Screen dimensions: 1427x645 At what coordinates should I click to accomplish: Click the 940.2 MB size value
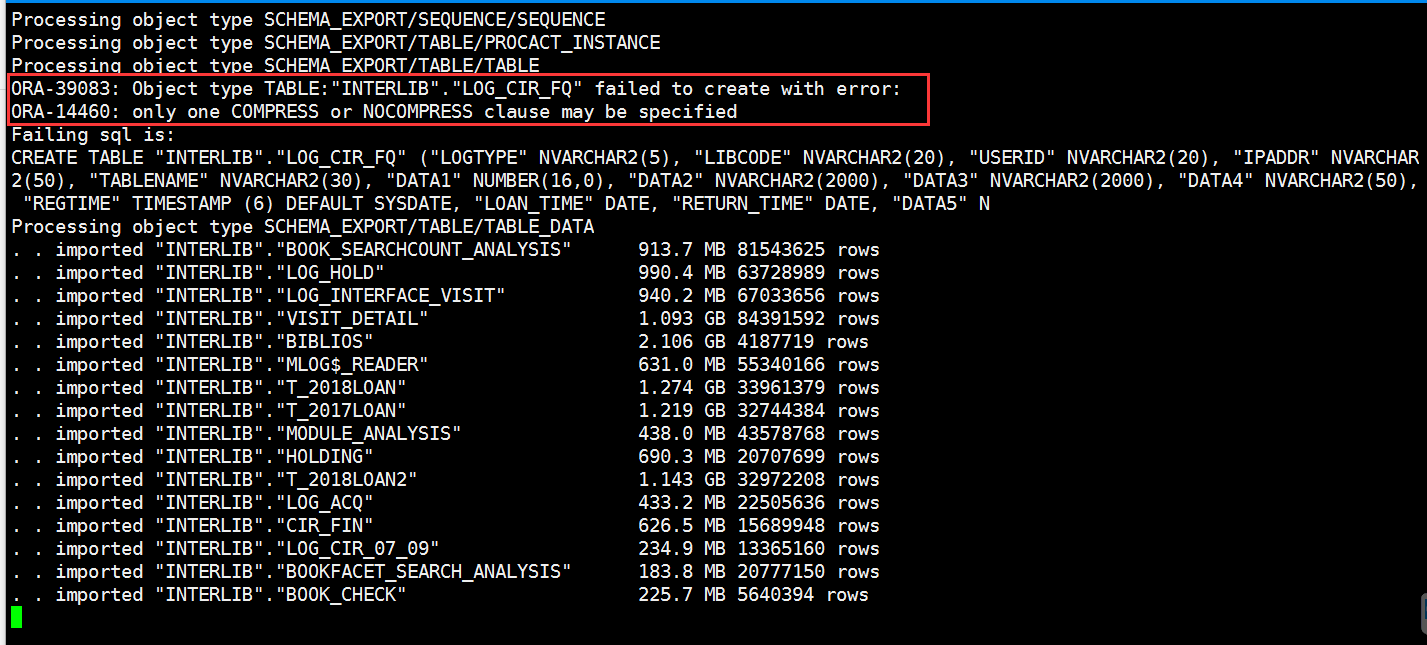point(682,296)
